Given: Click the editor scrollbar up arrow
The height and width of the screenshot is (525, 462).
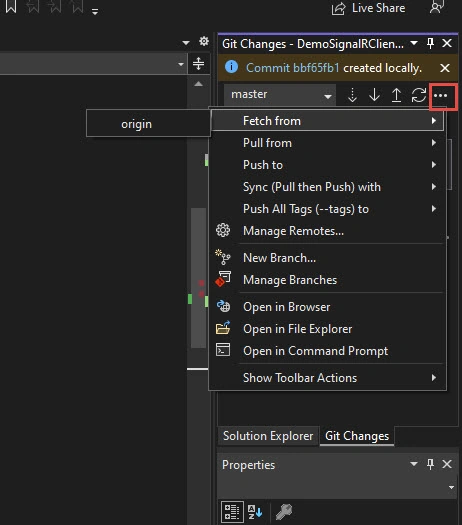Looking at the screenshot, I should pyautogui.click(x=199, y=84).
